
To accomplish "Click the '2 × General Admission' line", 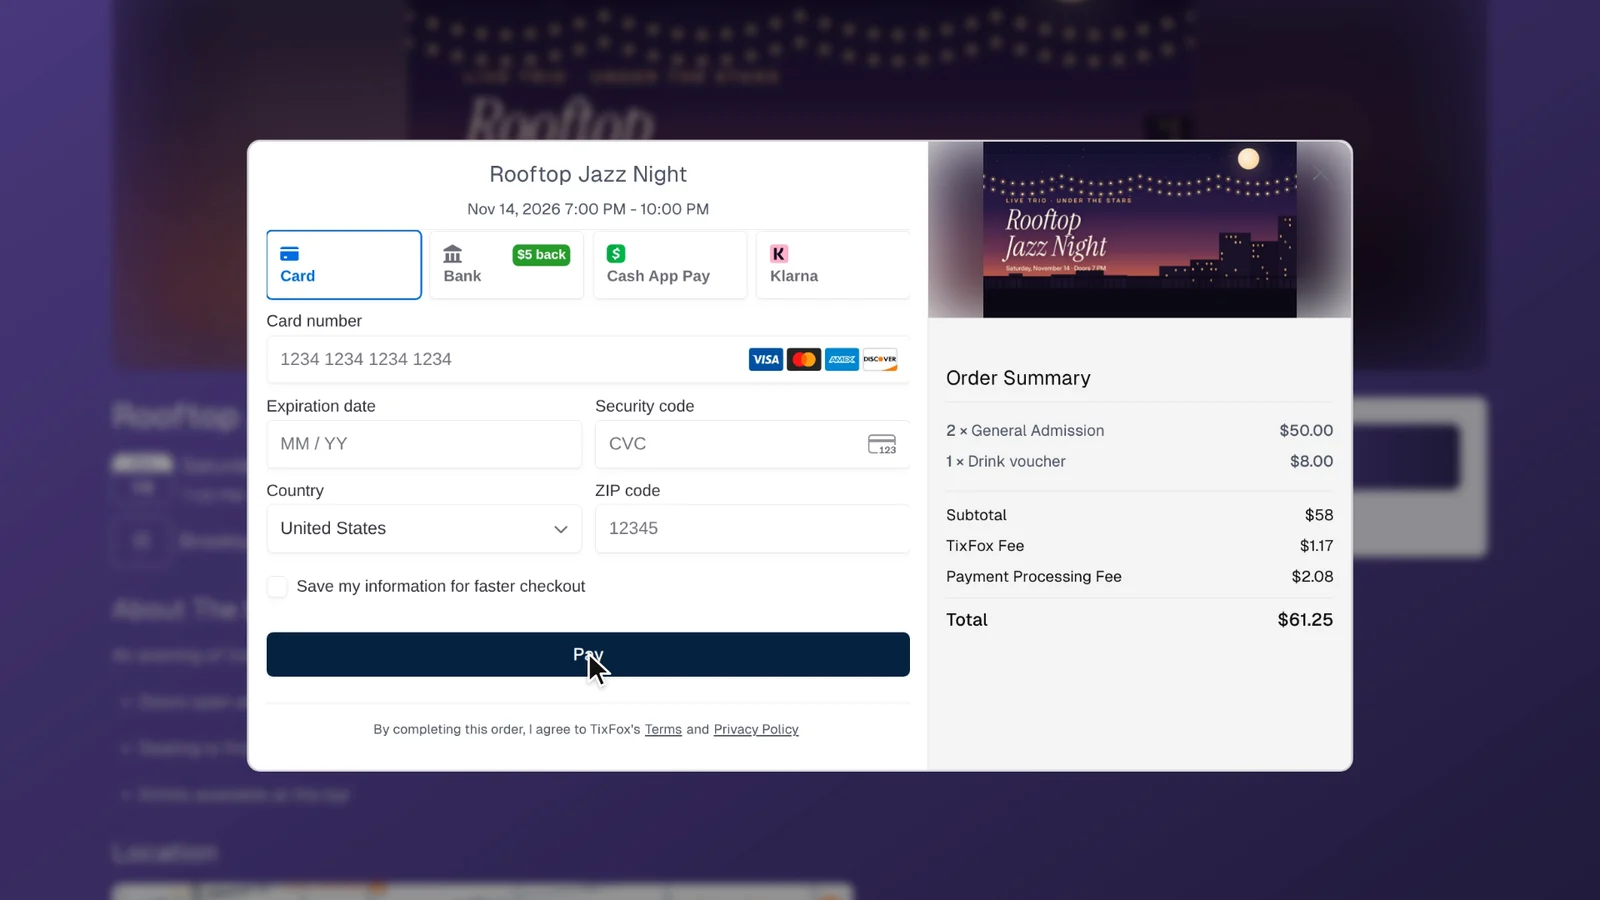I will 1025,431.
